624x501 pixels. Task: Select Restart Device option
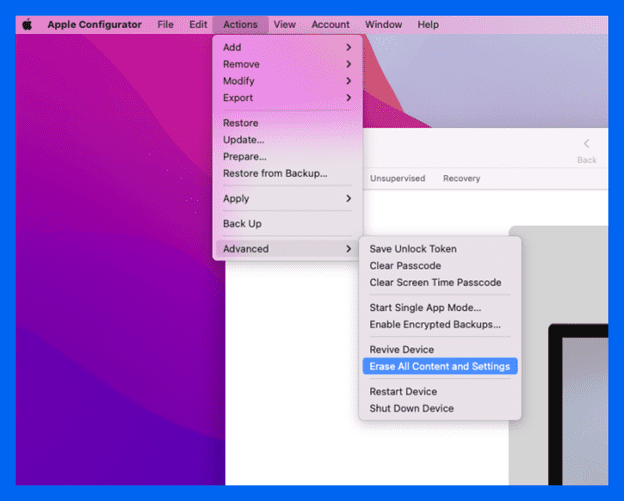click(x=440, y=392)
